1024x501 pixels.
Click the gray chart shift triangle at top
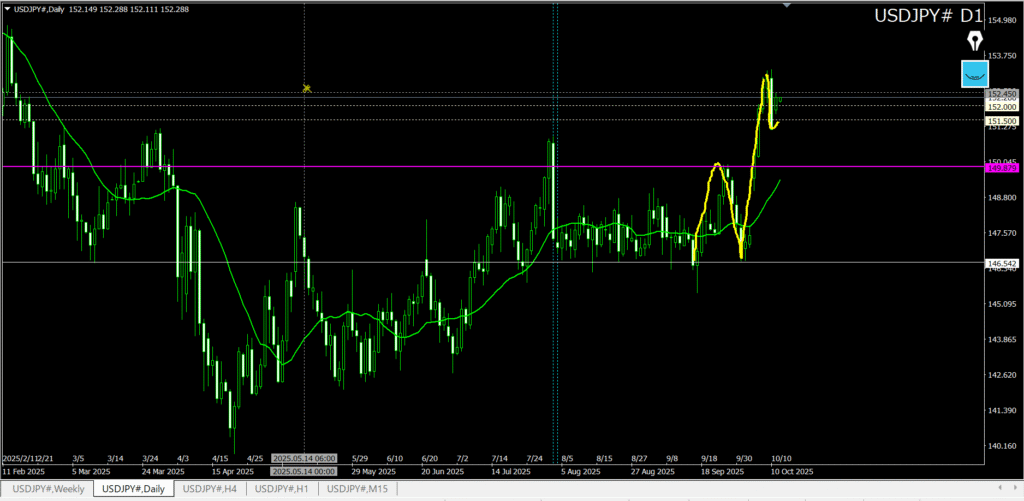click(788, 6)
